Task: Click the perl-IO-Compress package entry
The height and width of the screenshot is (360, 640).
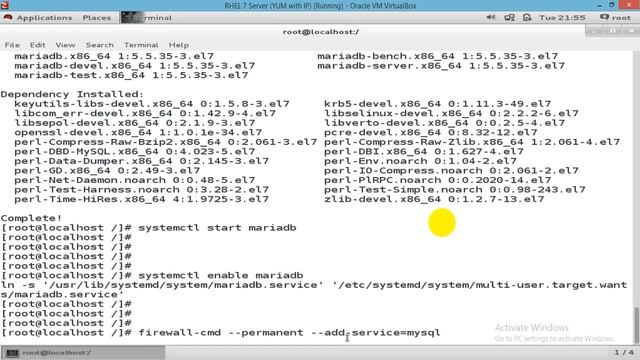Action: [x=451, y=171]
